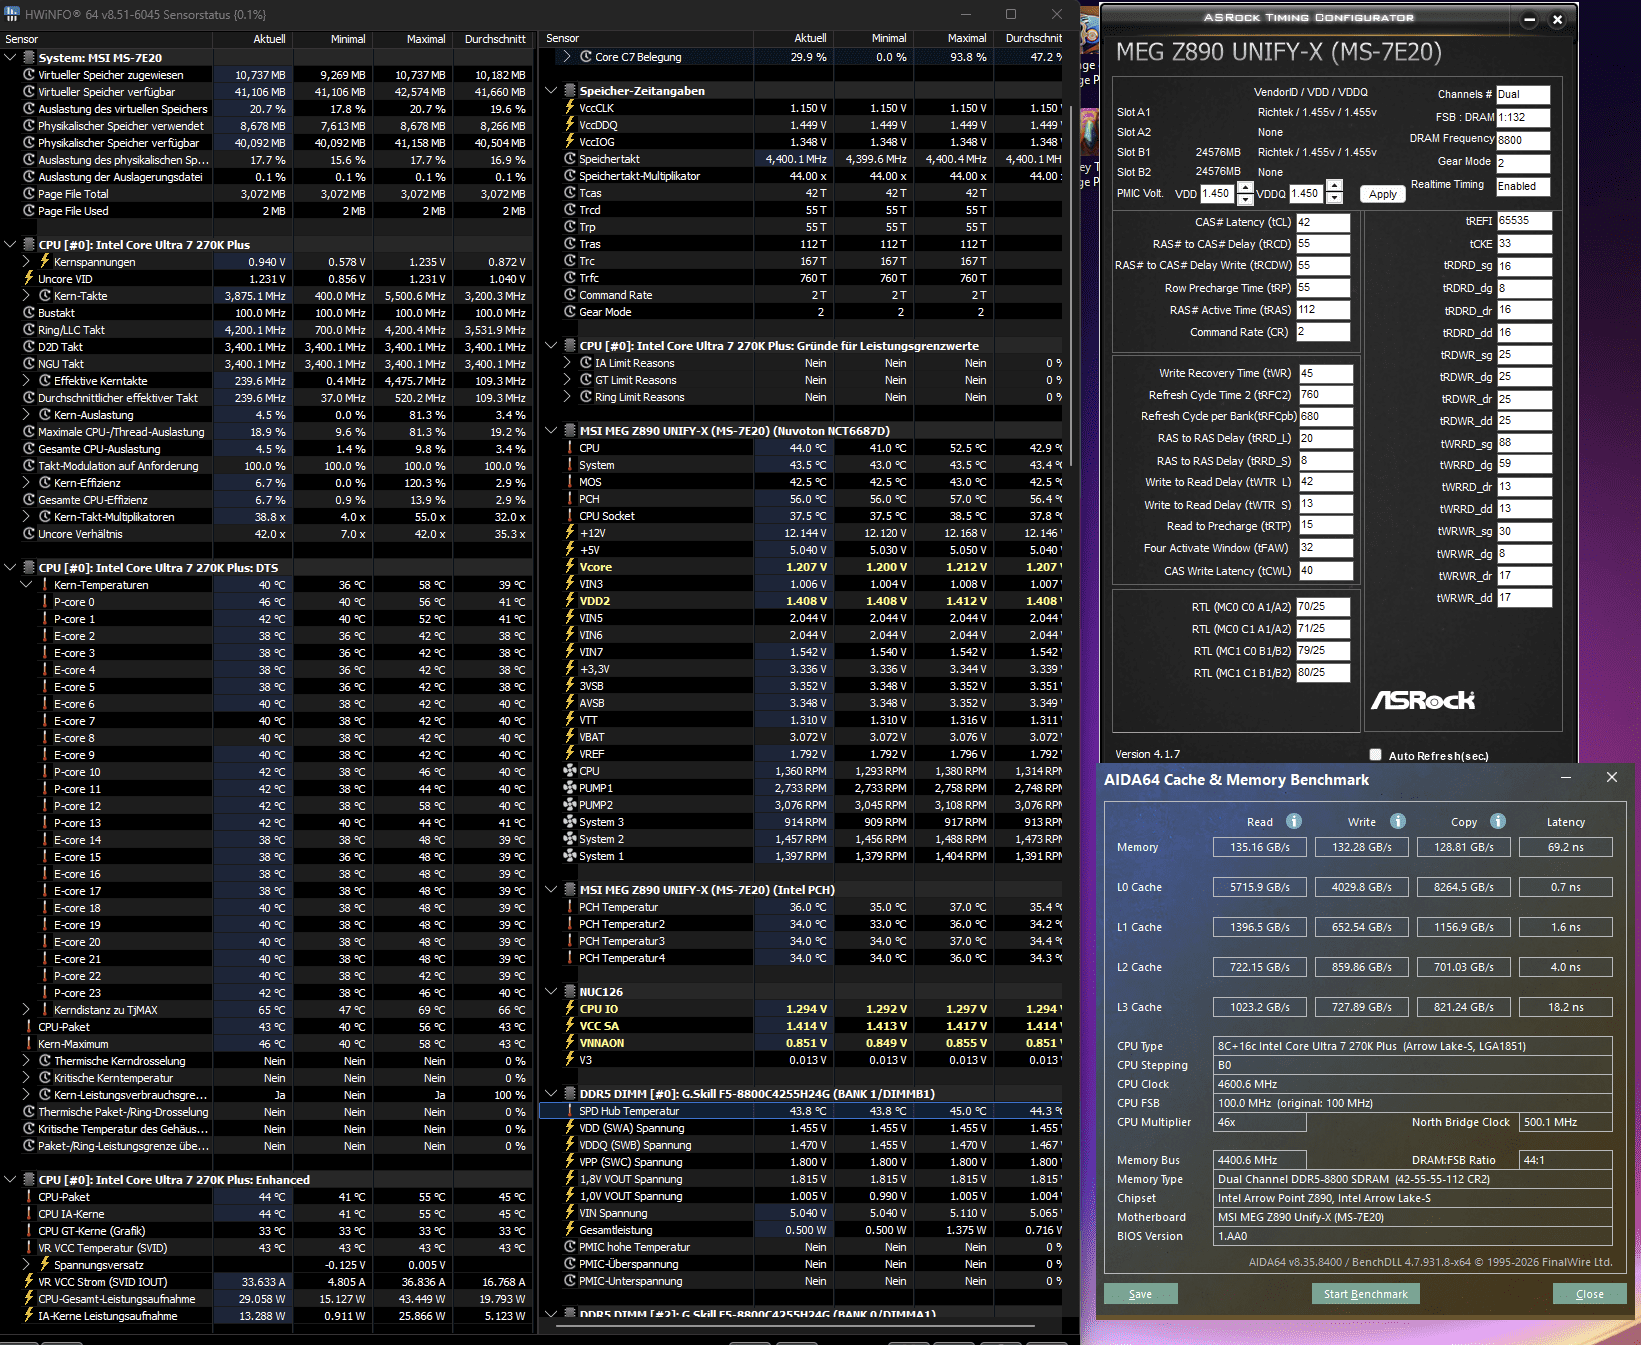Click the Durchschnitt column header in left panel

pos(495,39)
